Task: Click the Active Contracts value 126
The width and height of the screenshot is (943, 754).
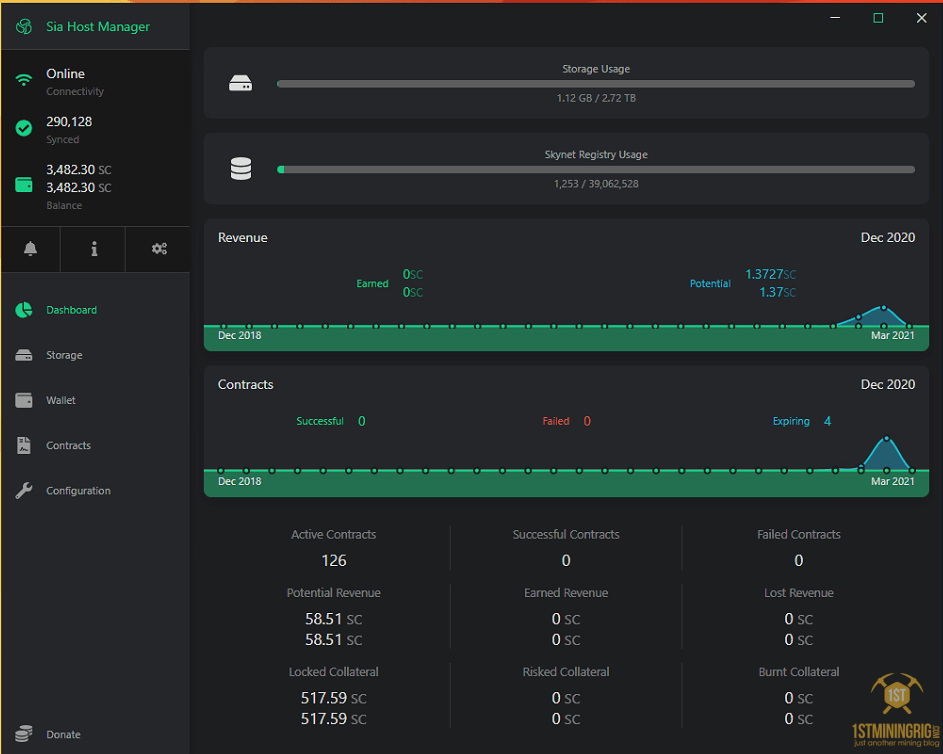Action: tap(334, 560)
